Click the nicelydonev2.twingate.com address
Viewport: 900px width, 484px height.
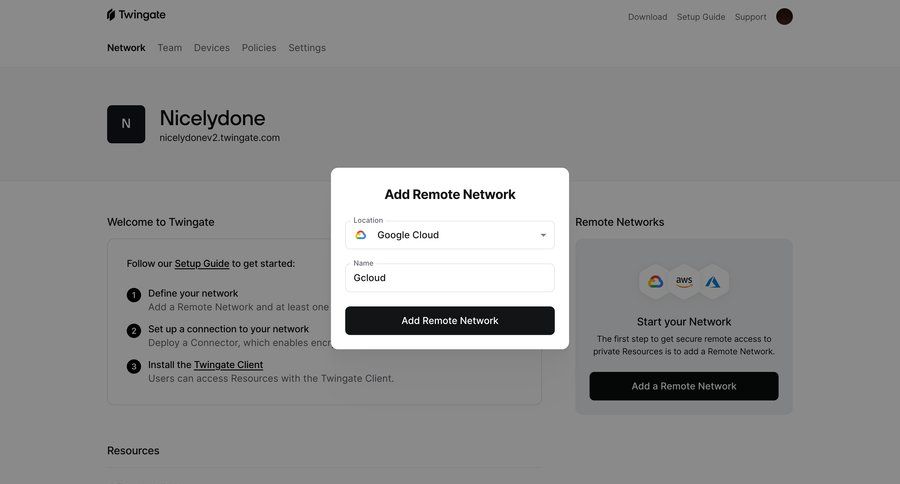point(220,138)
